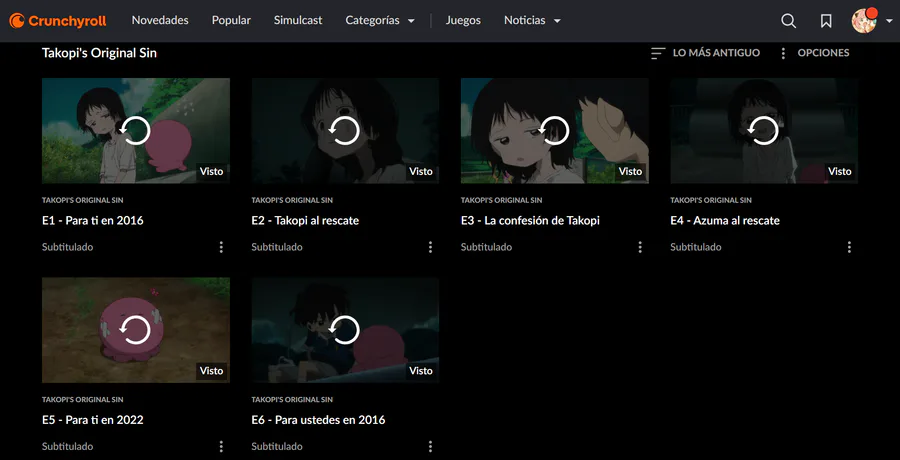Open more options for episode E4
Image resolution: width=900 pixels, height=460 pixels.
coord(849,247)
